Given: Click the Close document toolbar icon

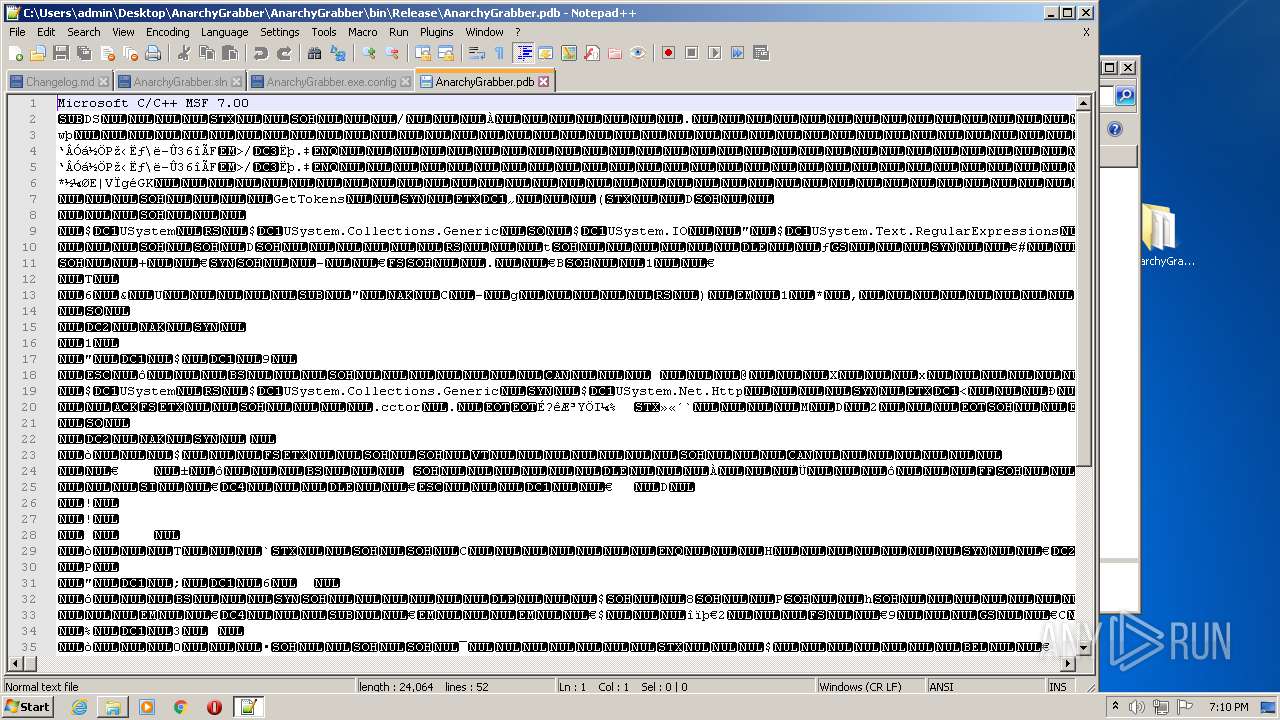Looking at the screenshot, I should (x=107, y=53).
